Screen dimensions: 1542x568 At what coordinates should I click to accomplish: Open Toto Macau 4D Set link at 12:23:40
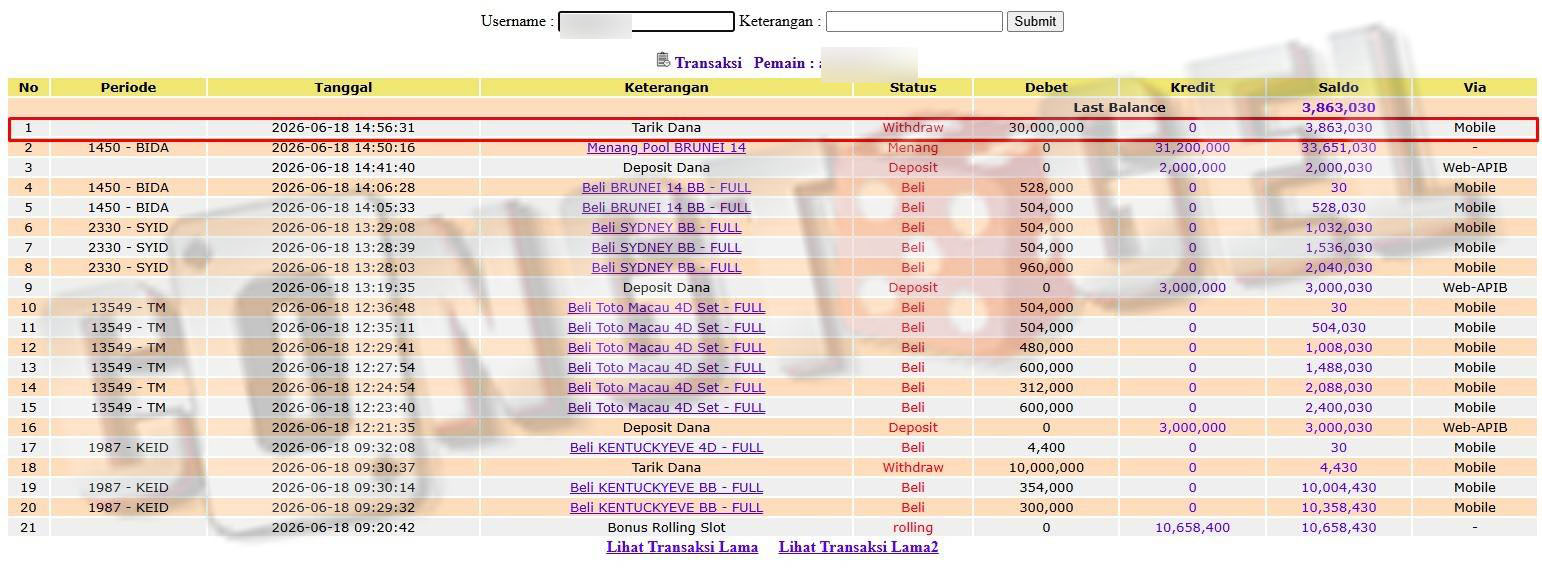point(666,407)
